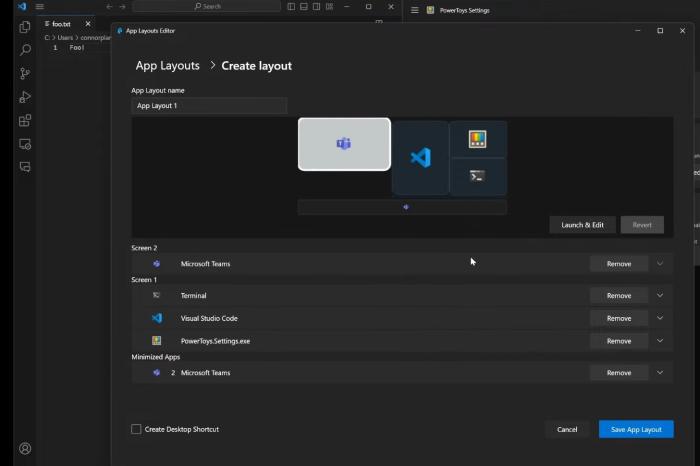The image size is (700, 466).
Task: Click the Visual Studio Code row icon
Action: 157,318
